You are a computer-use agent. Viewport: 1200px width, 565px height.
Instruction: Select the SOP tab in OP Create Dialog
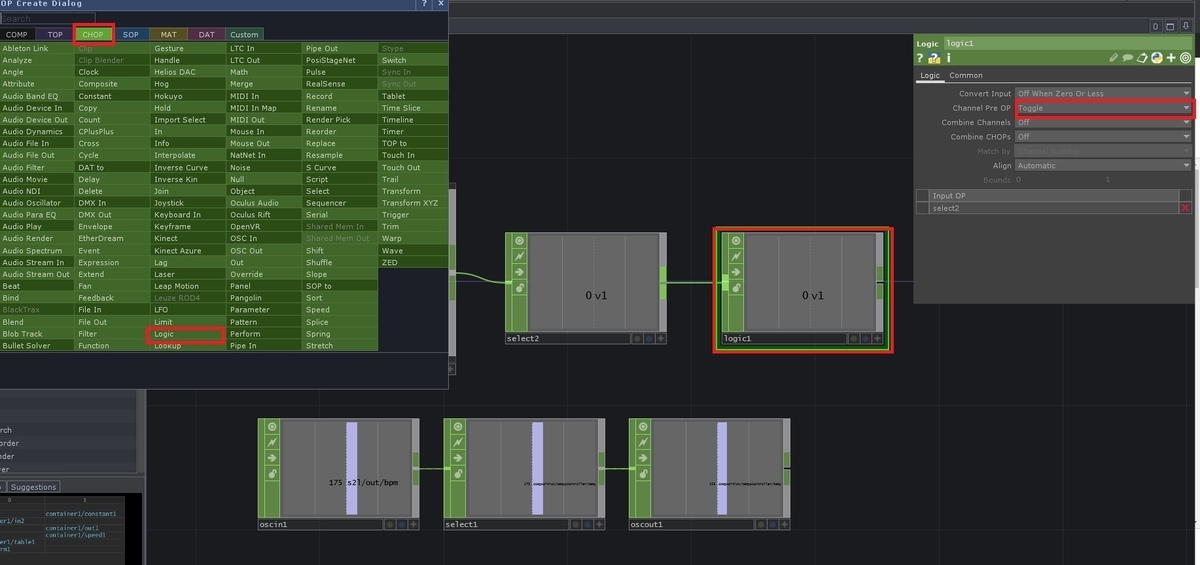[x=131, y=34]
